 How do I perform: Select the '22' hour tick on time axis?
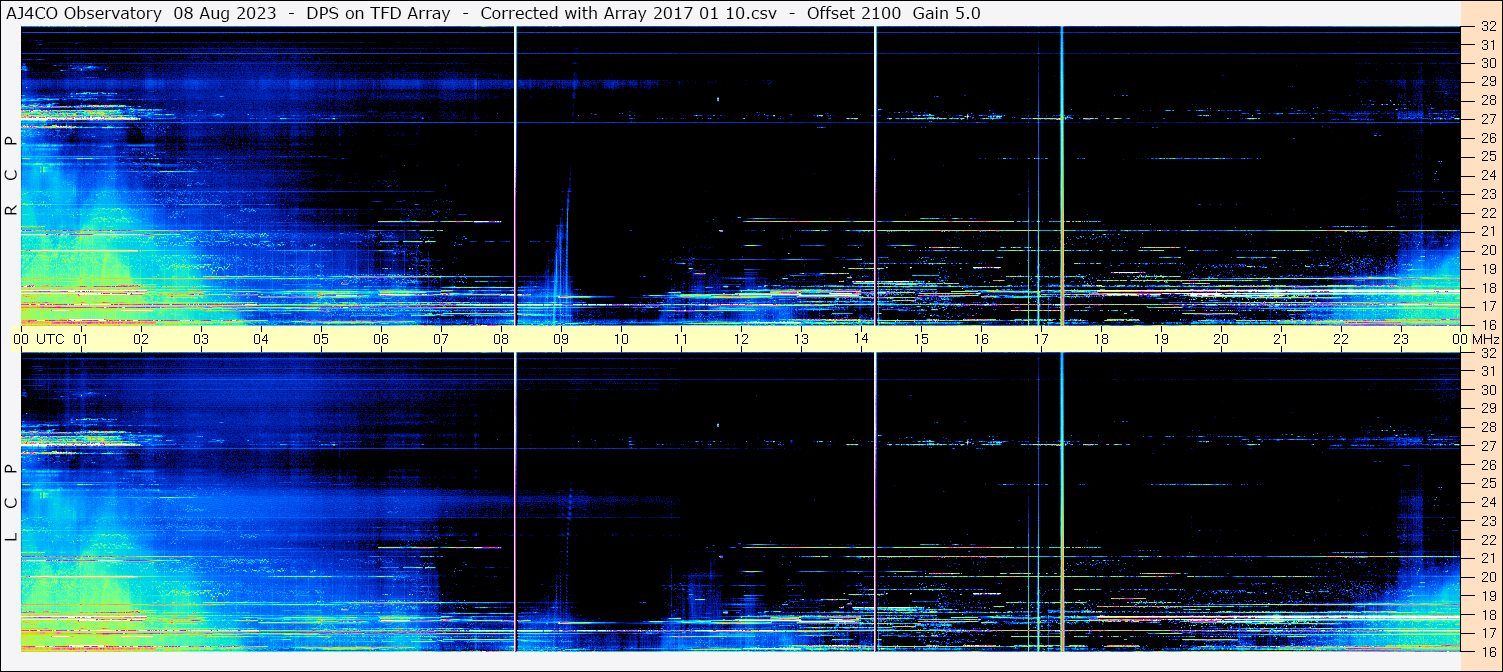click(x=1341, y=339)
